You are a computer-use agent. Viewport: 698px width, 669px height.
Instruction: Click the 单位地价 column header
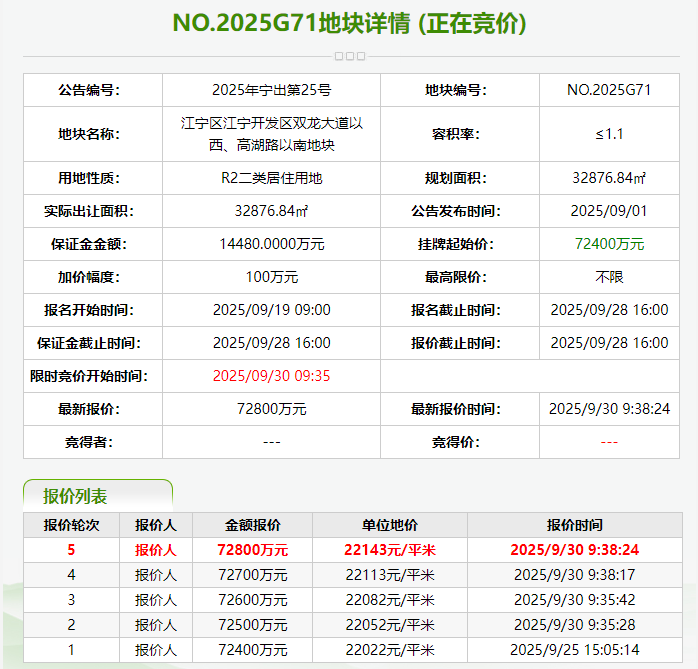click(x=389, y=525)
